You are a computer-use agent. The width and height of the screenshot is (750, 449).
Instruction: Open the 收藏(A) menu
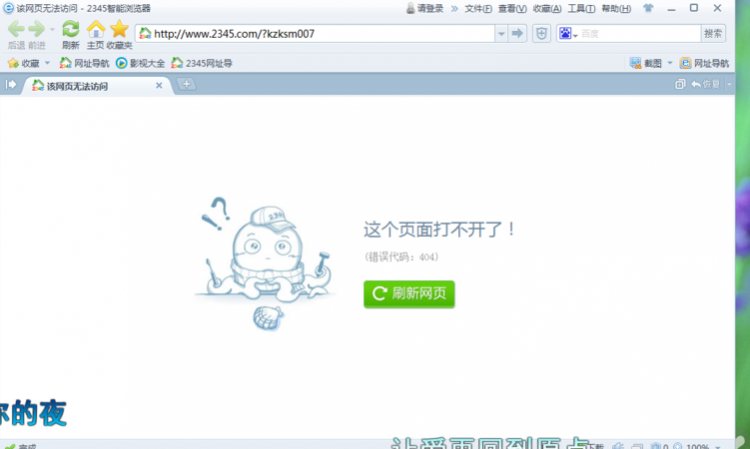point(547,9)
